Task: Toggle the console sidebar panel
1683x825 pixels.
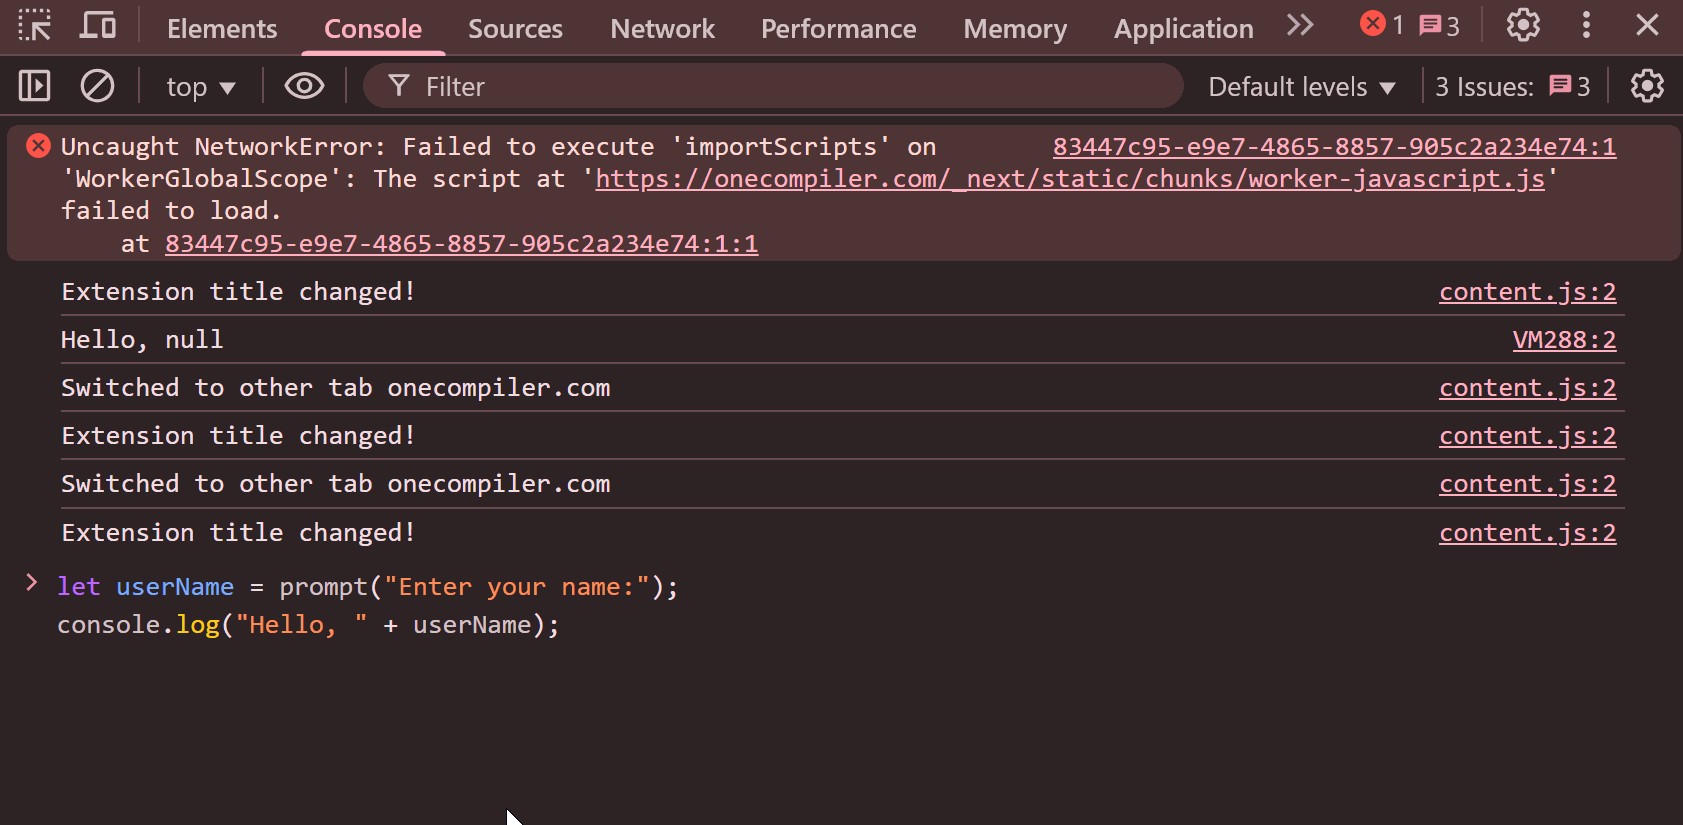Action: point(35,87)
